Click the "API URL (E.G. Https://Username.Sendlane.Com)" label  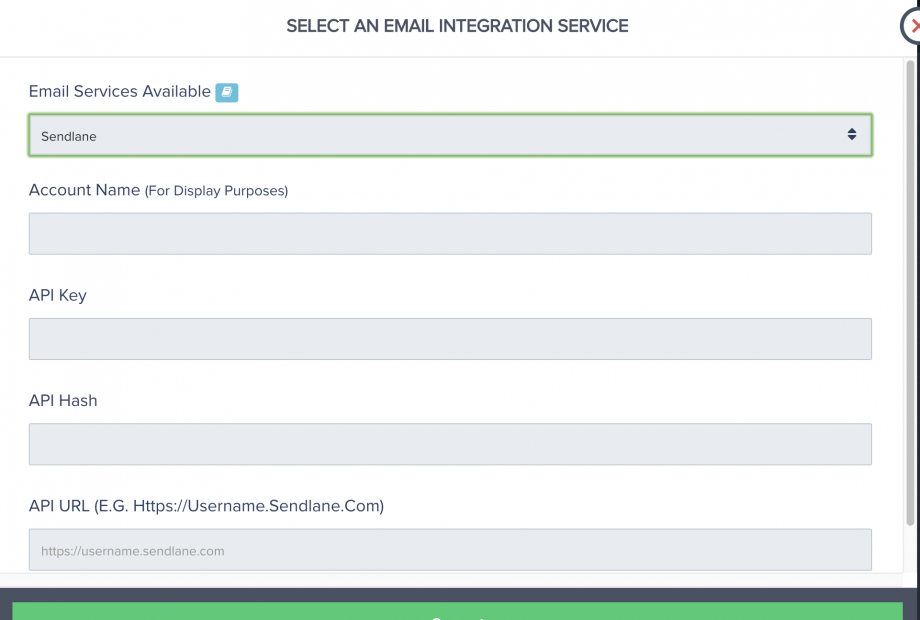point(207,506)
